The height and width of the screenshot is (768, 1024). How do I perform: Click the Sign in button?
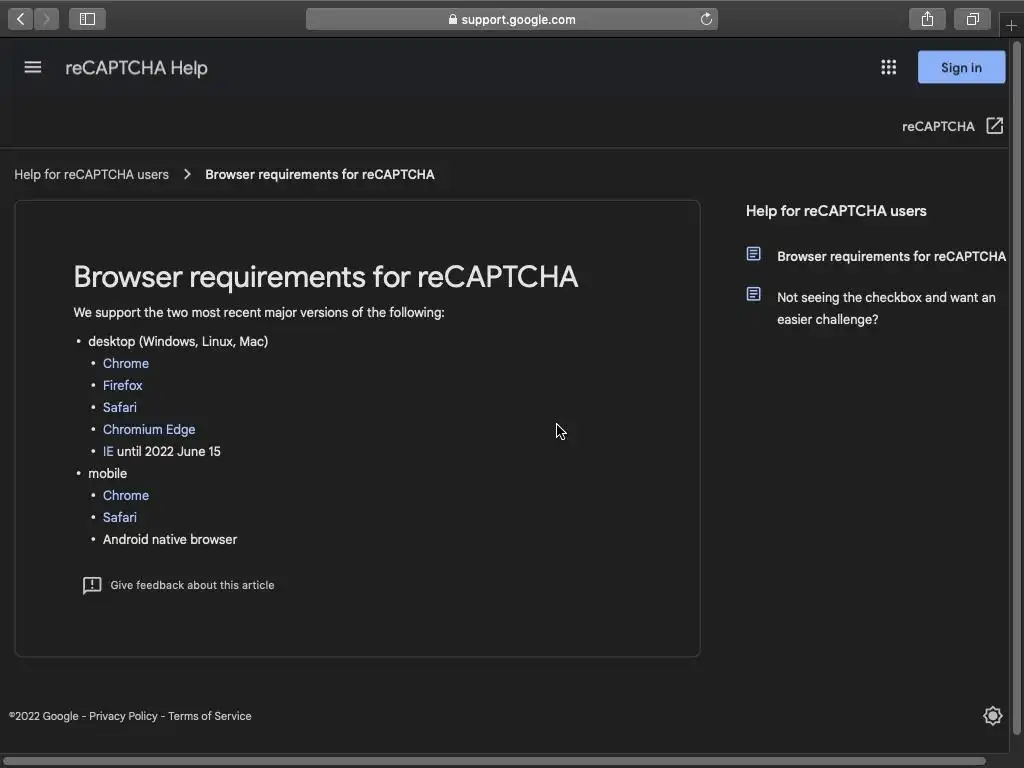click(961, 68)
